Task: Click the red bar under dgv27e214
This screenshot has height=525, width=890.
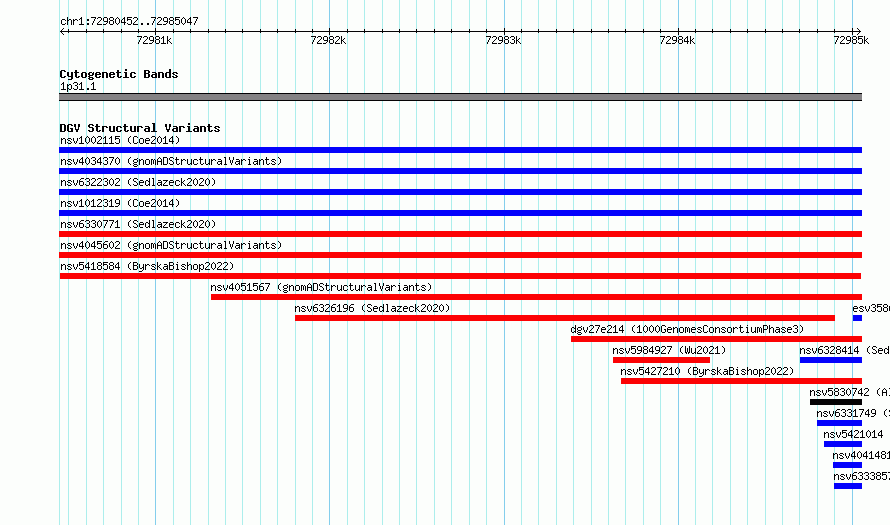Action: pos(716,339)
